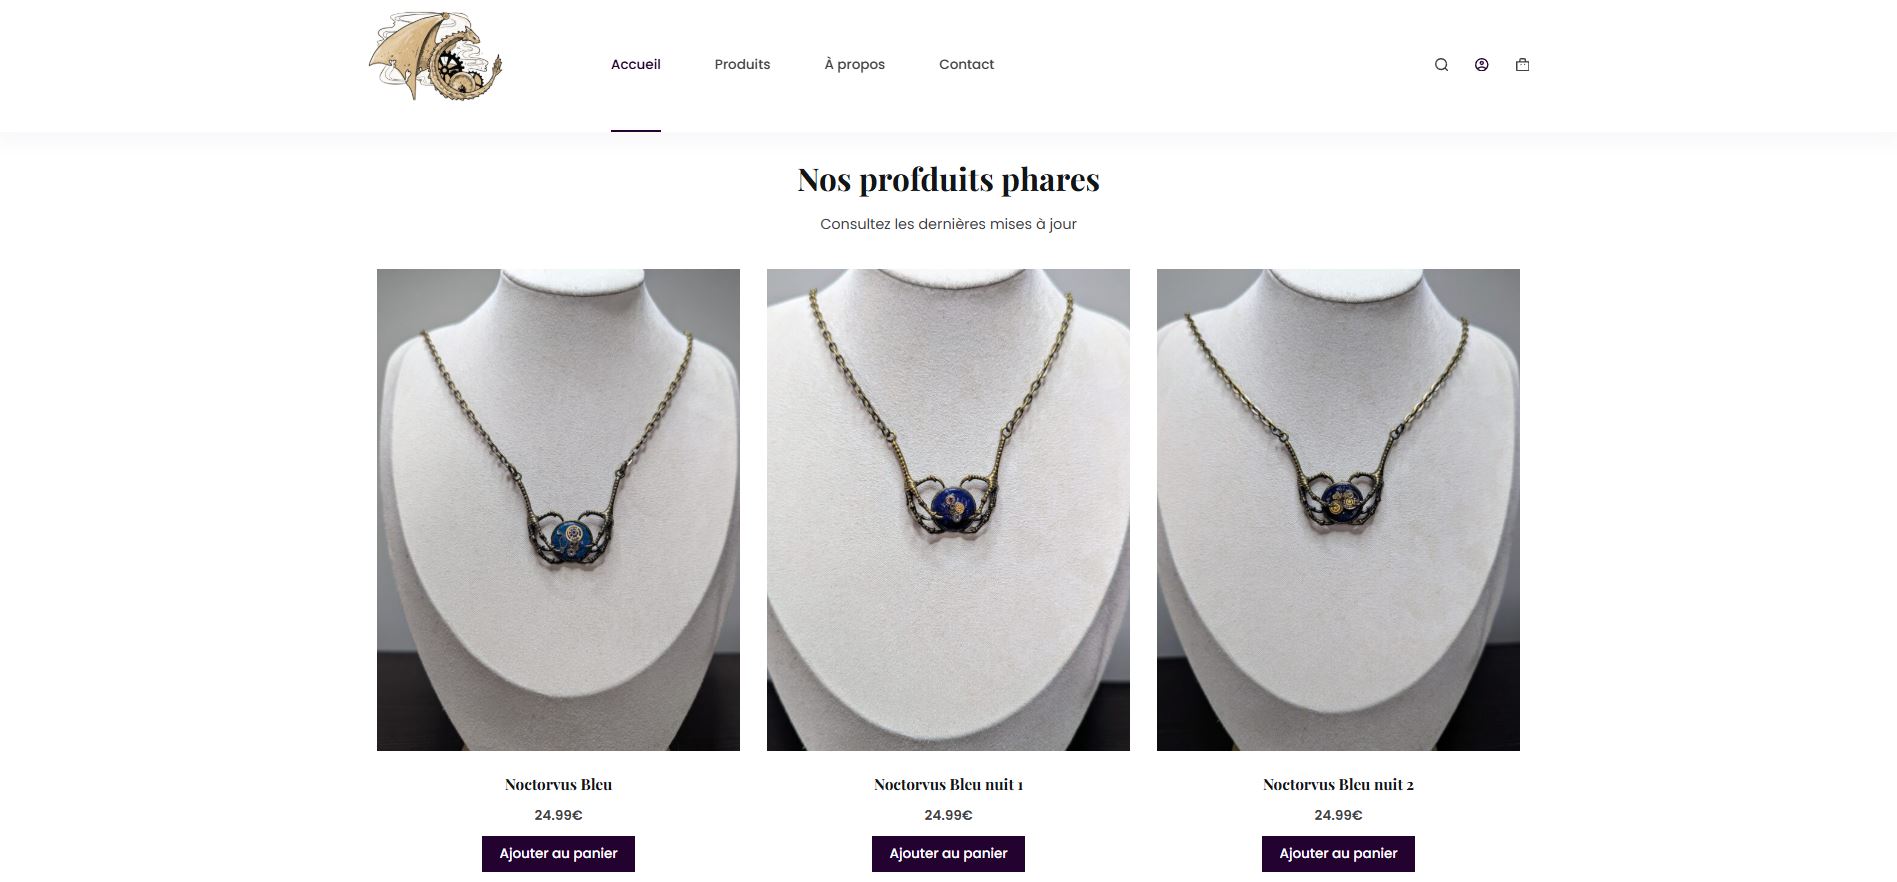This screenshot has width=1897, height=882.
Task: Open the user account icon
Action: pos(1482,65)
